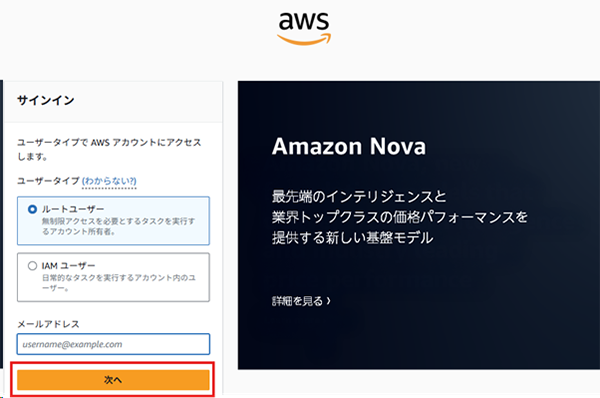Select the IAM ユーザー radio button

33,266
